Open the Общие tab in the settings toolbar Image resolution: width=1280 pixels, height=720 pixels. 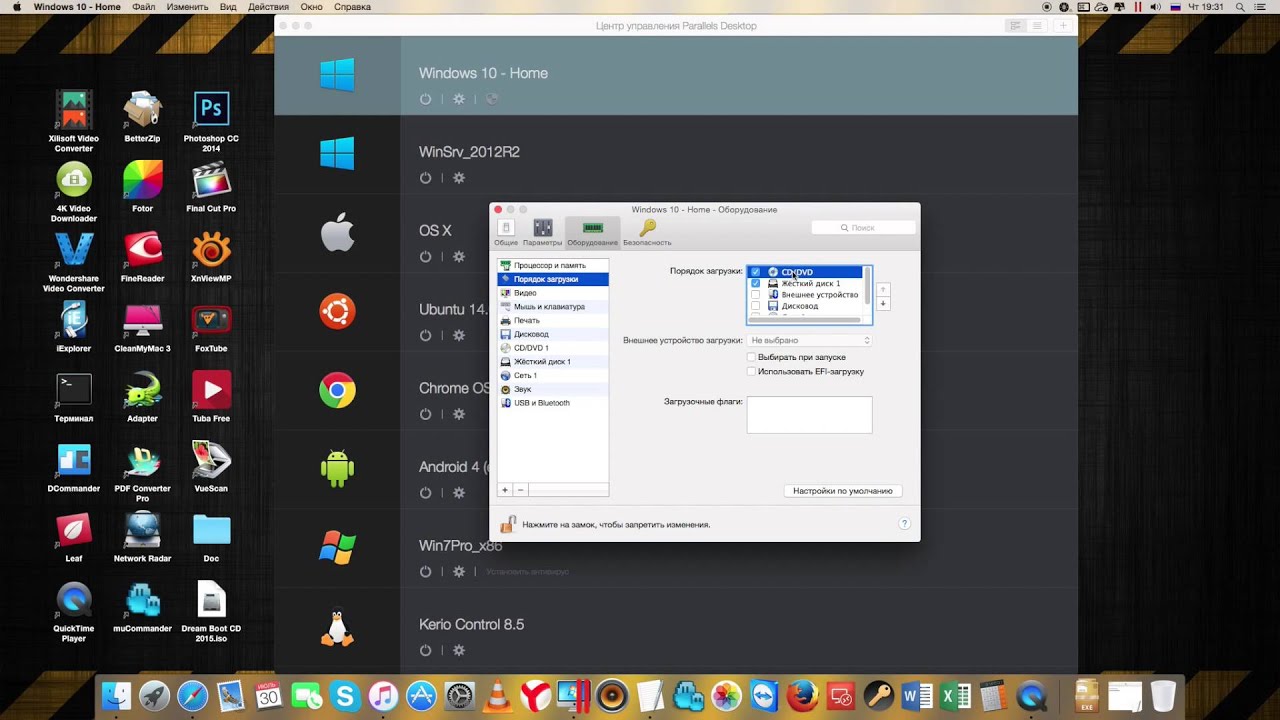(x=505, y=233)
